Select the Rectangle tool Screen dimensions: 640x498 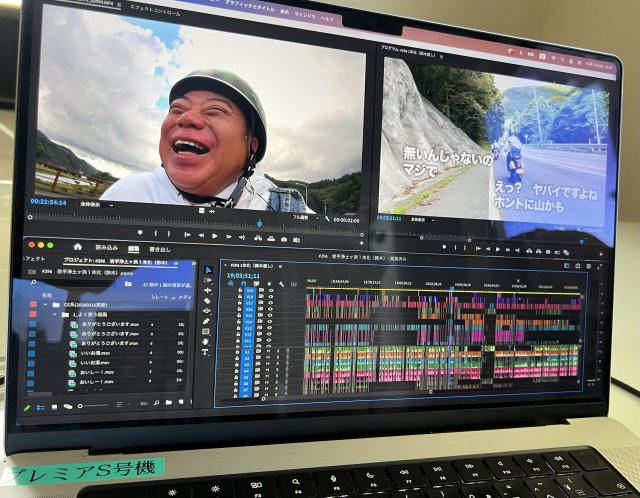click(x=206, y=331)
